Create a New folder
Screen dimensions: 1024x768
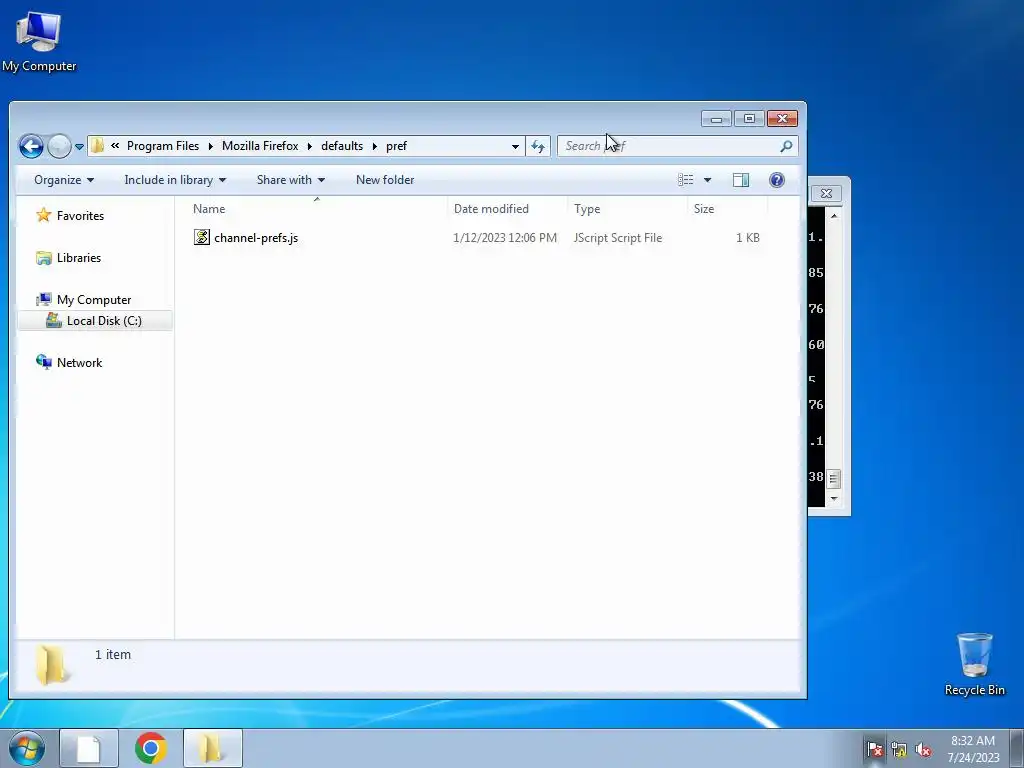click(x=385, y=180)
